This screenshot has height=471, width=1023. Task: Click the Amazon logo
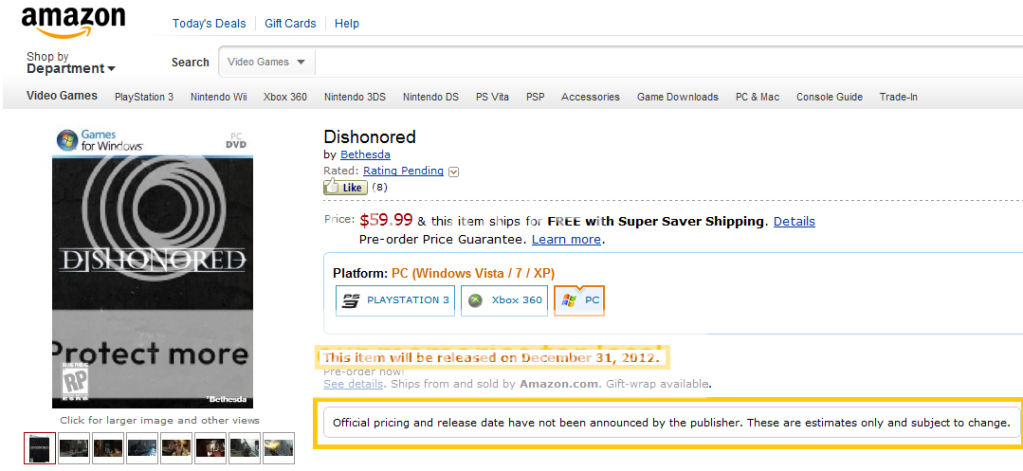tap(72, 21)
